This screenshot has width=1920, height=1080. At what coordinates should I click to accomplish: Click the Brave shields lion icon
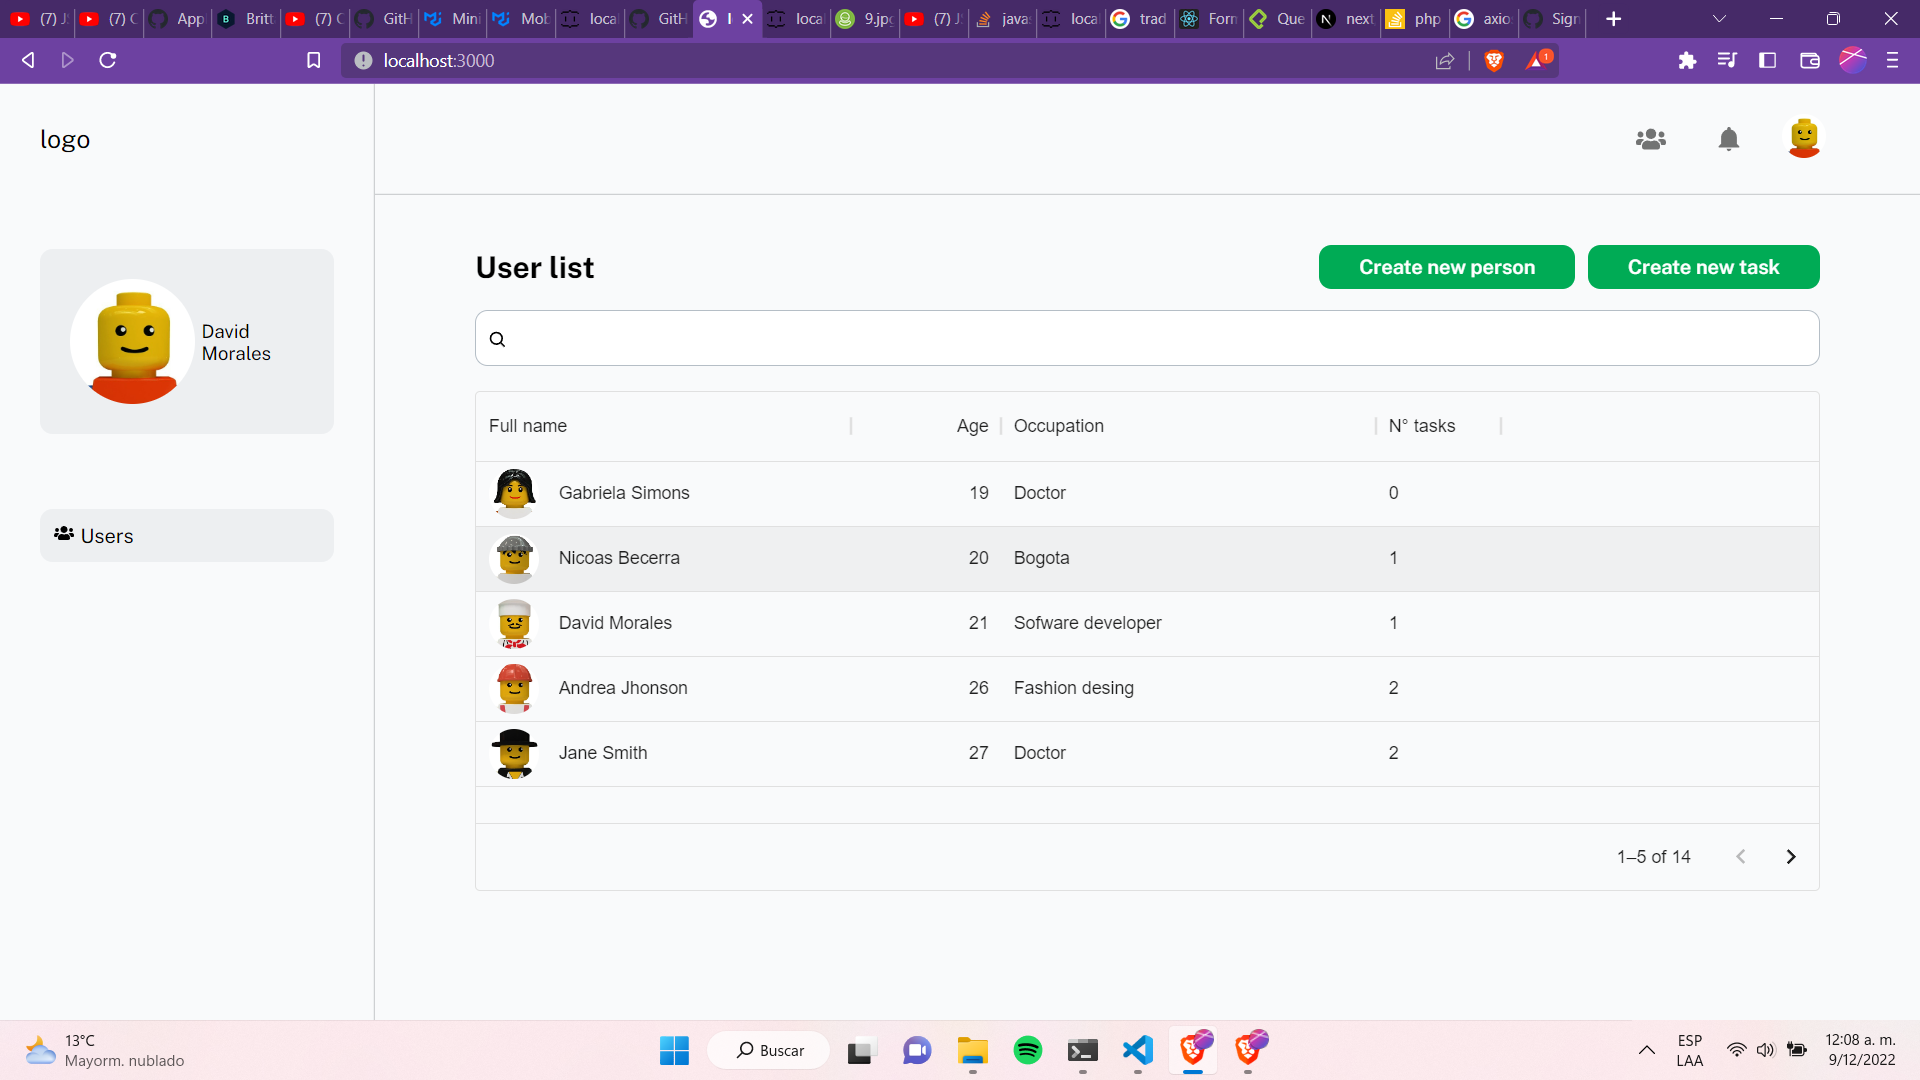pos(1494,61)
